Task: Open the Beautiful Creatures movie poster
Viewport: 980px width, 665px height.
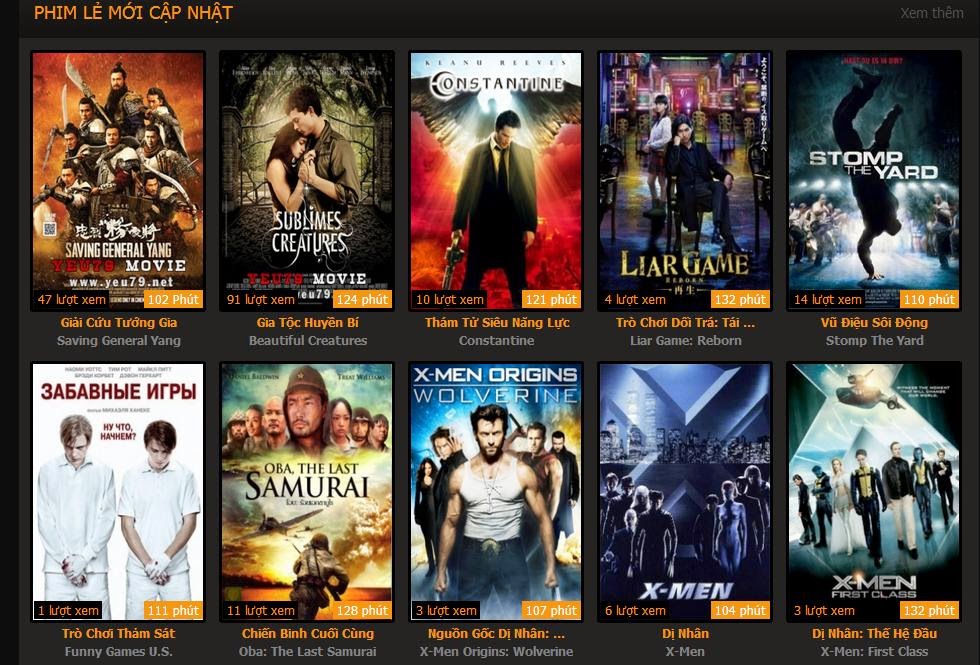Action: (307, 180)
